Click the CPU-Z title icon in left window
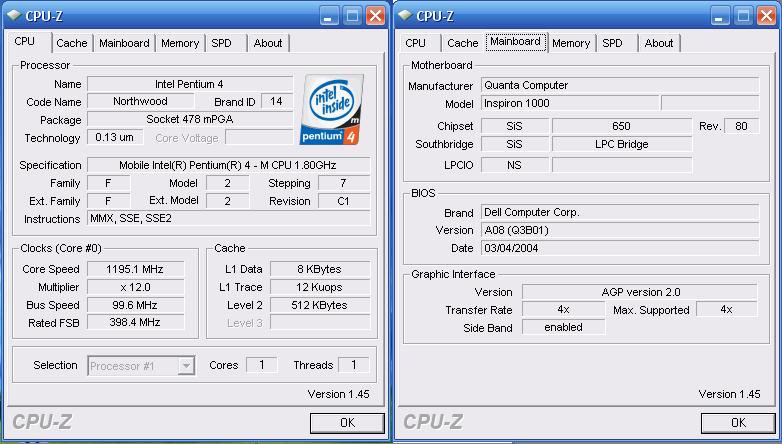The image size is (782, 444). coord(13,16)
